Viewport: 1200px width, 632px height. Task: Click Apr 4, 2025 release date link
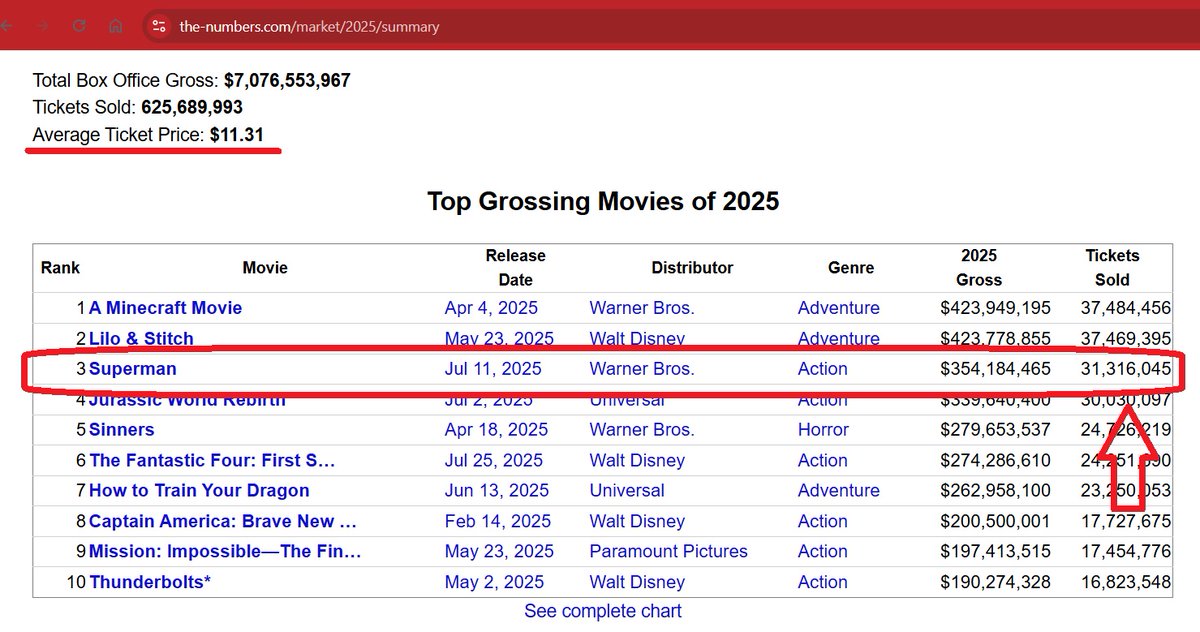tap(491, 308)
